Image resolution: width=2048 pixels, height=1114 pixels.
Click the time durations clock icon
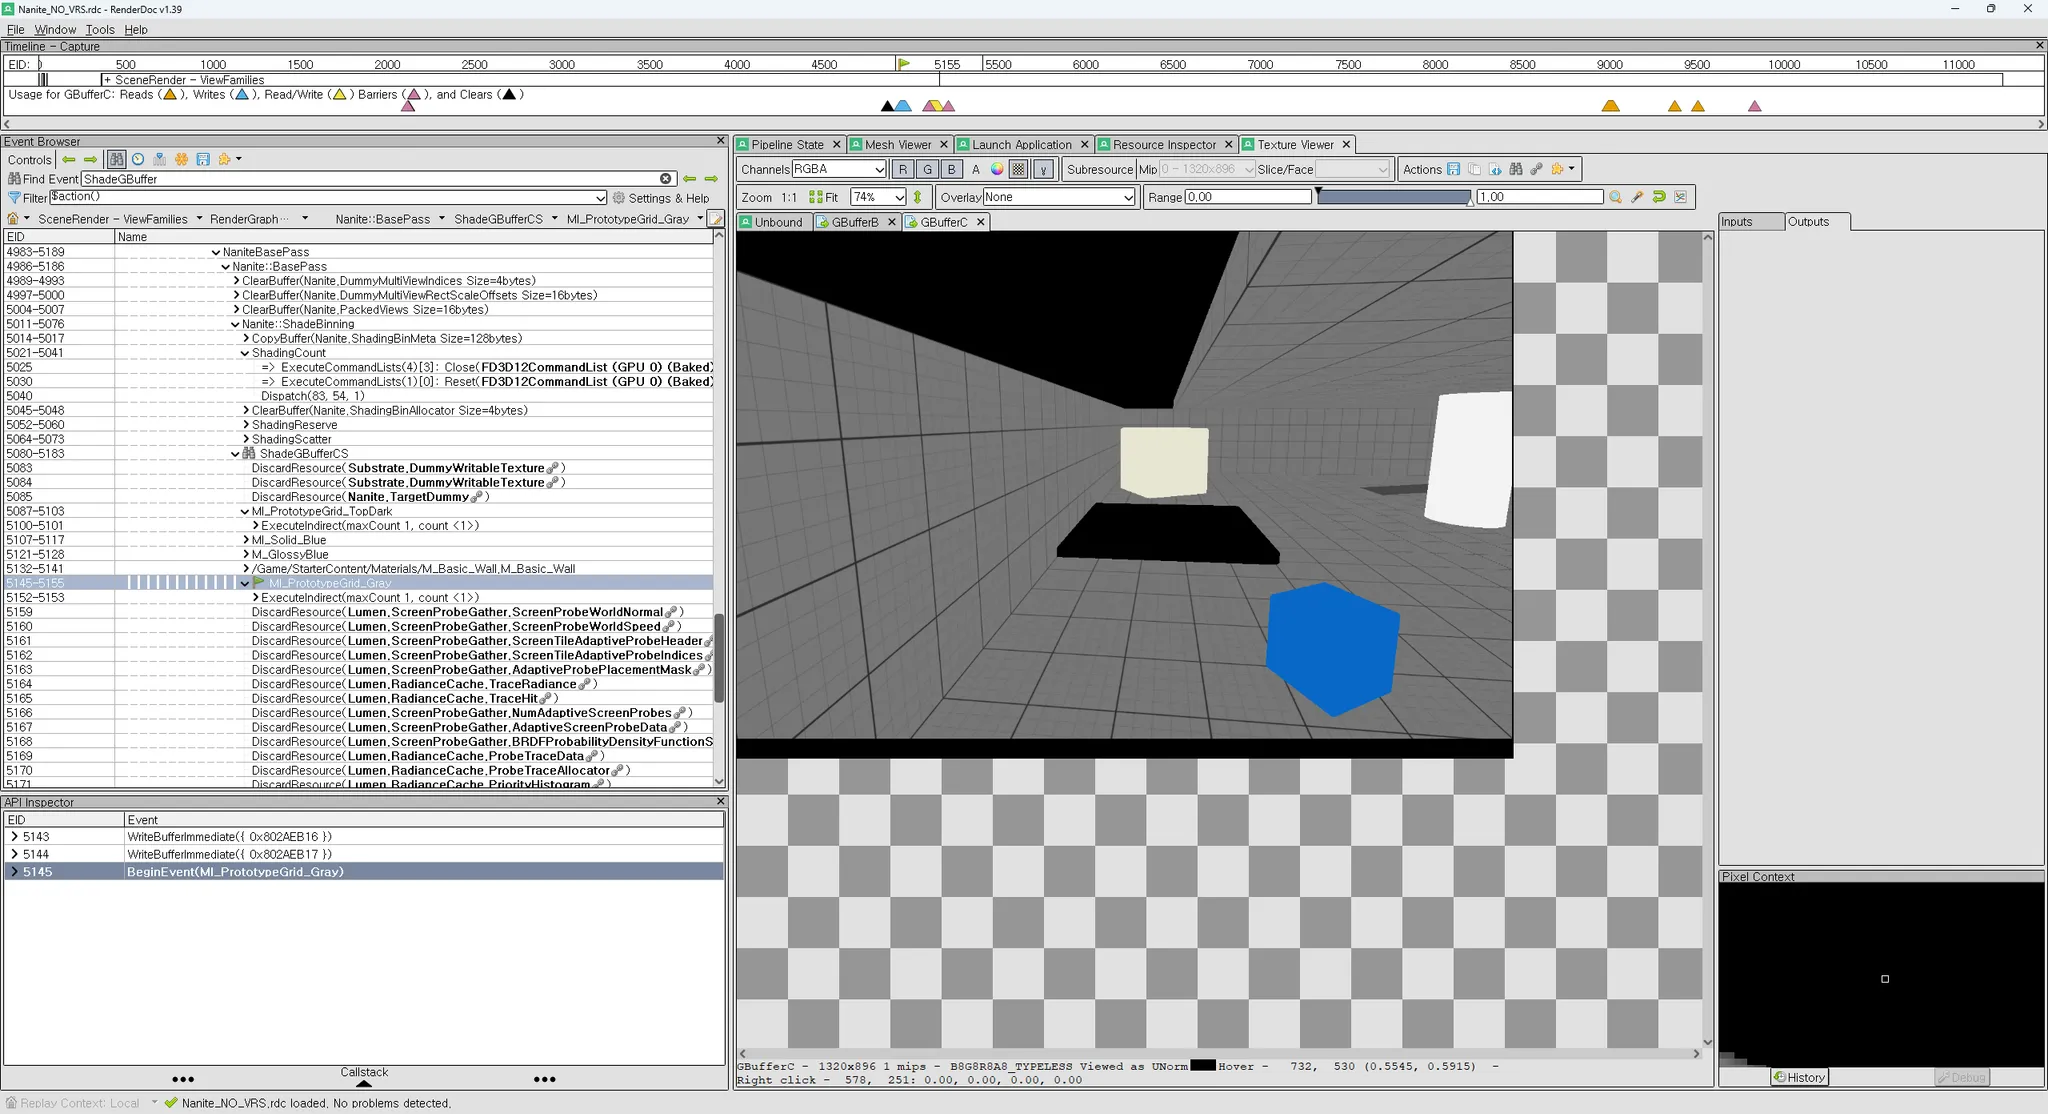pos(138,159)
